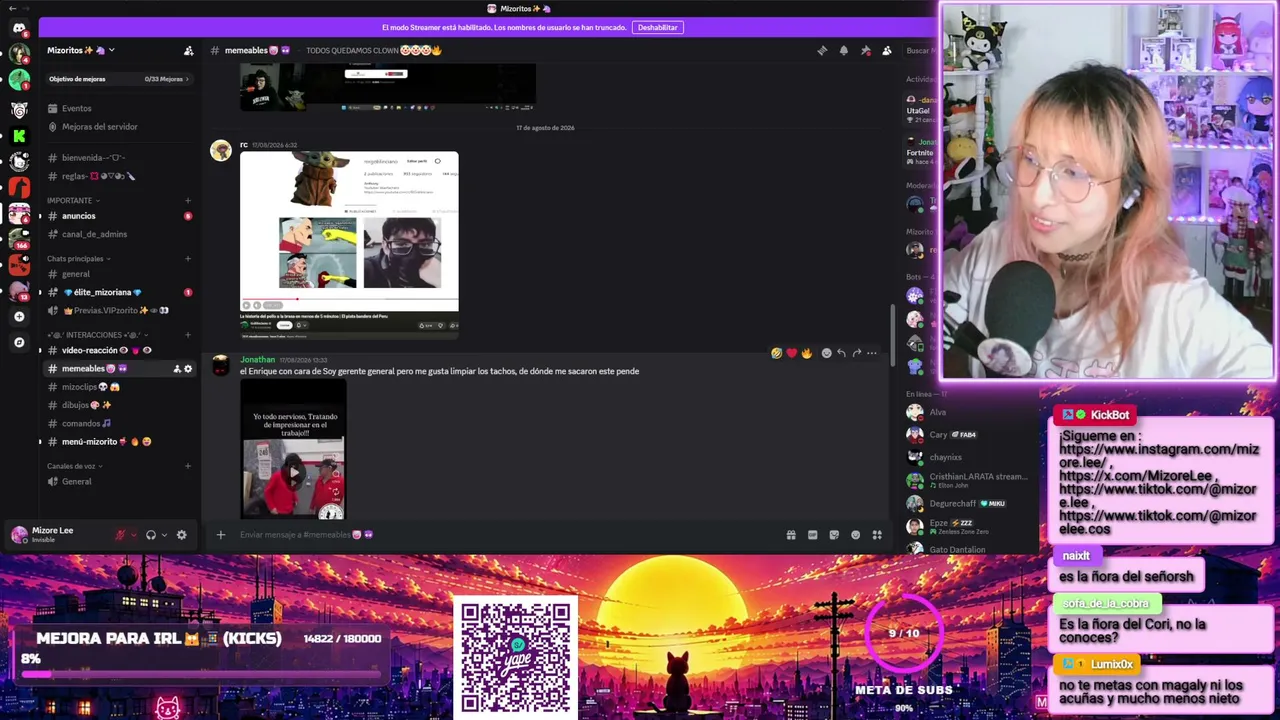Open the GIF picker icon
This screenshot has width=1280, height=720.
(812, 535)
